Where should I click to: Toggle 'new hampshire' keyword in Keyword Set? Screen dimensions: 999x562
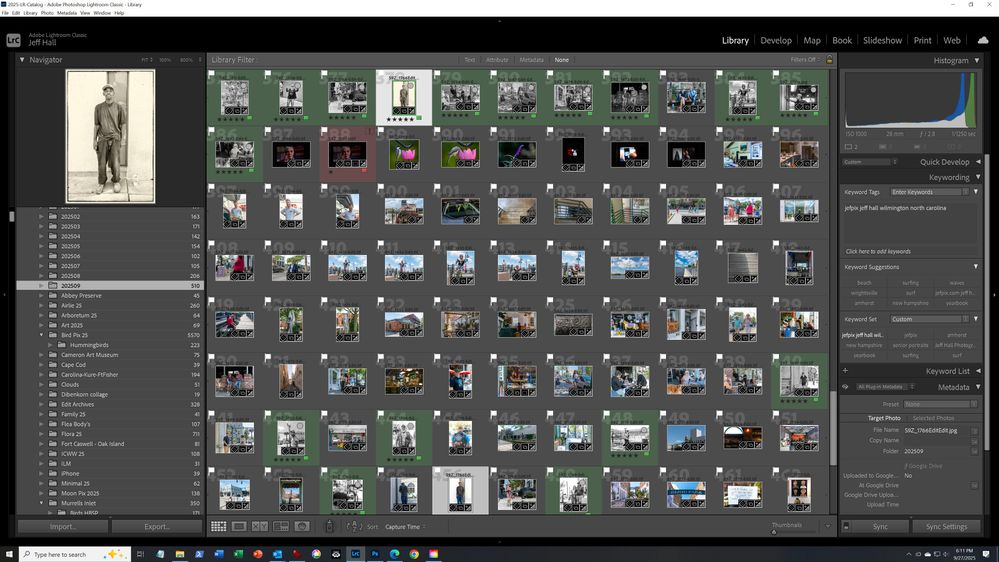864,345
